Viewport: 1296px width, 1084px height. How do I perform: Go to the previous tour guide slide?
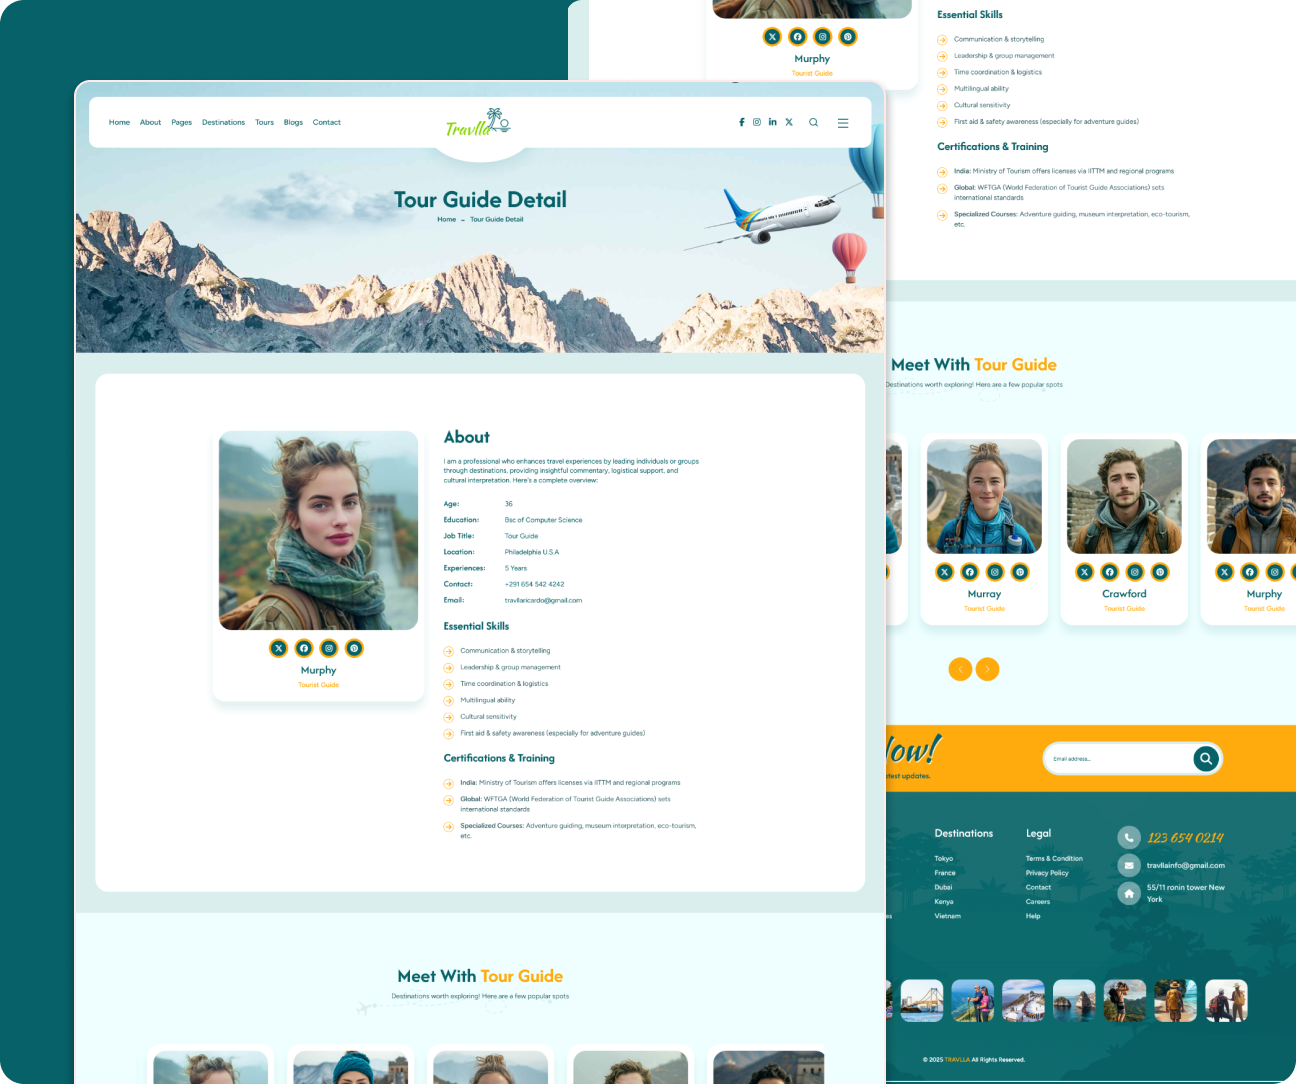click(960, 669)
